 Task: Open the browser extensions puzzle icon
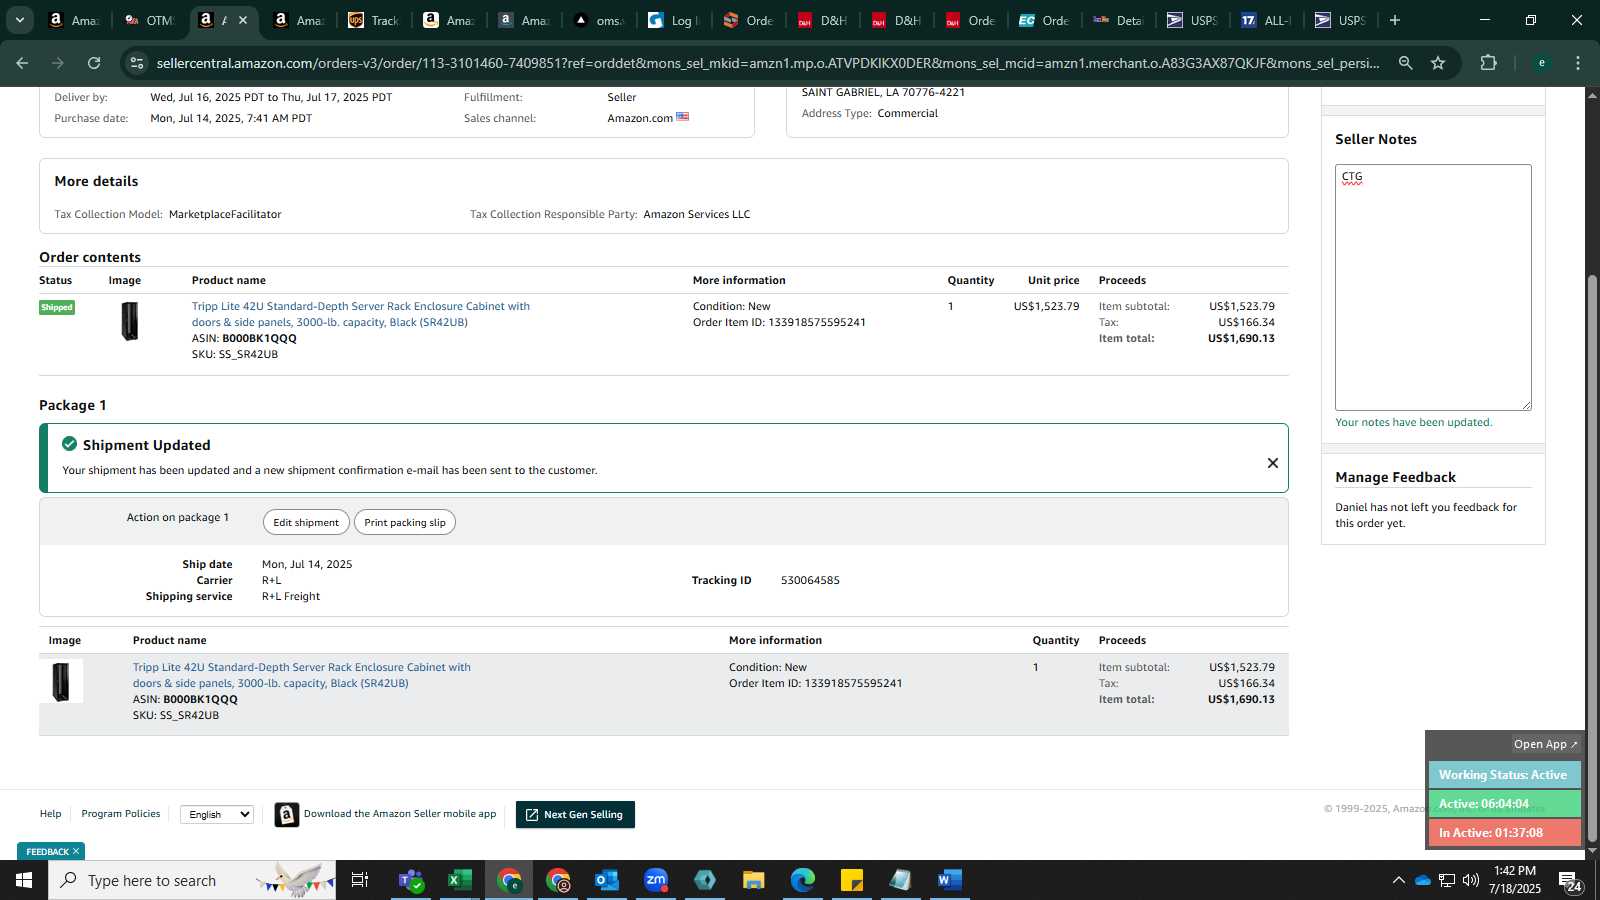coord(1488,63)
